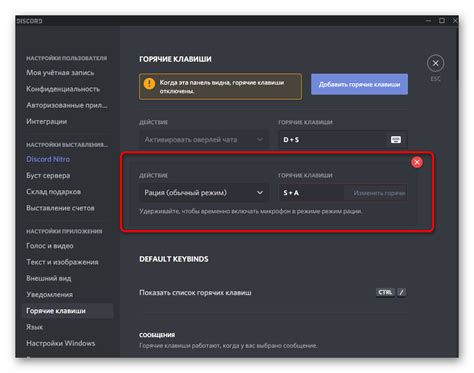Open Настройки Windows section
474x373 pixels.
pos(61,343)
